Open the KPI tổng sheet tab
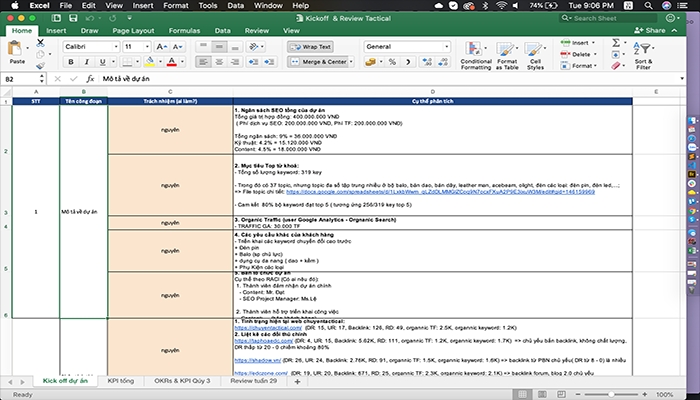Image resolution: width=700 pixels, height=400 pixels. click(x=121, y=381)
